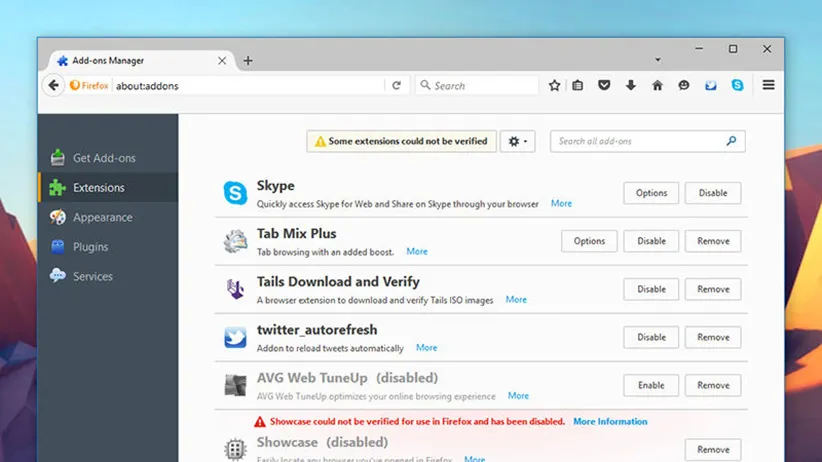Switch to the Plugins section
822x462 pixels.
[90, 247]
